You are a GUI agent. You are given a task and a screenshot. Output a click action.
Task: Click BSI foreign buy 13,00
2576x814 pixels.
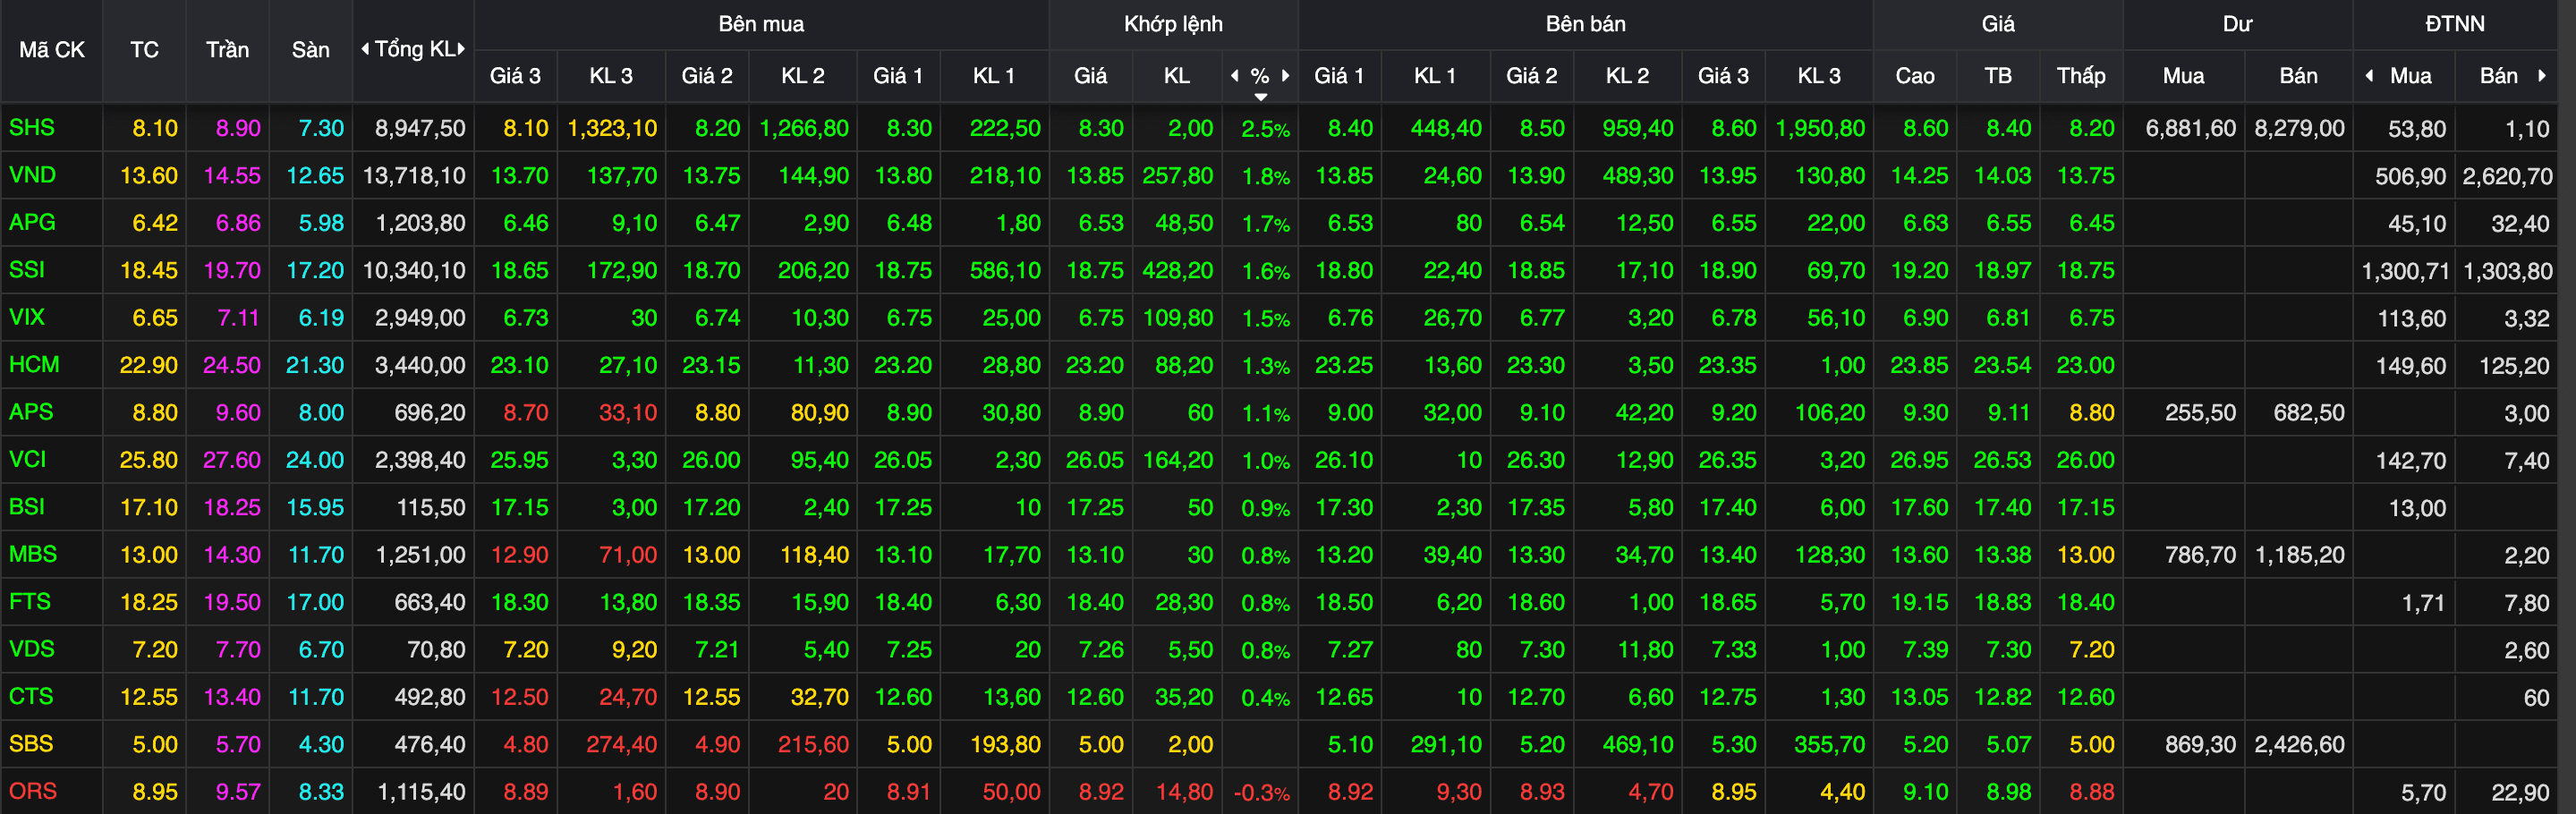click(x=2417, y=508)
